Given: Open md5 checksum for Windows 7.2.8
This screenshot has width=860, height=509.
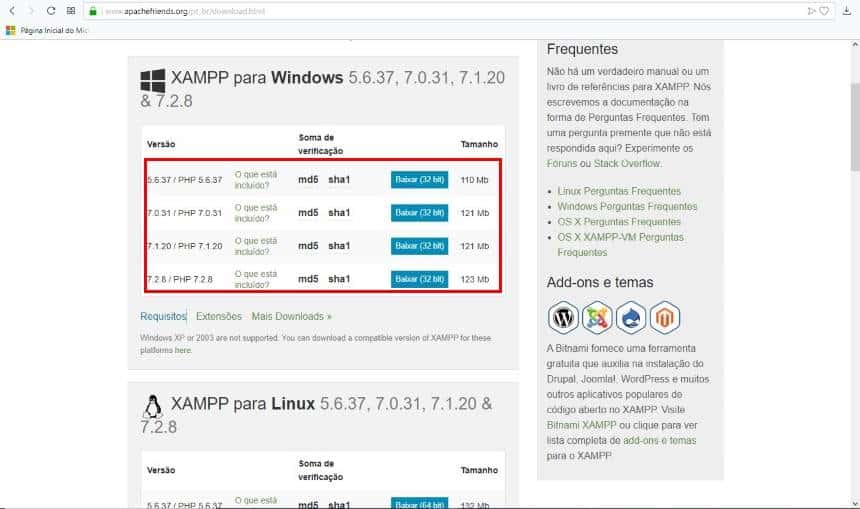Looking at the screenshot, I should (x=308, y=279).
